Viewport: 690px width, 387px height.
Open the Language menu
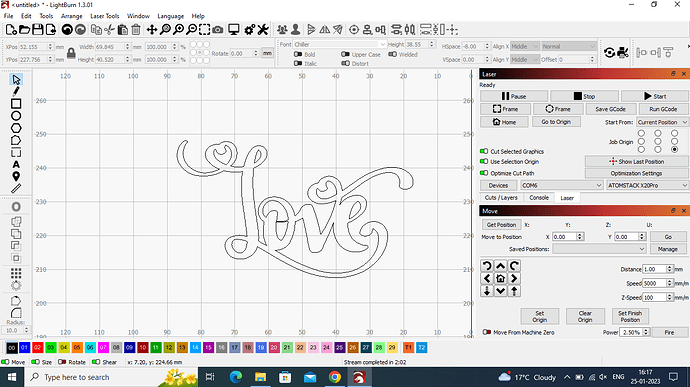click(171, 16)
